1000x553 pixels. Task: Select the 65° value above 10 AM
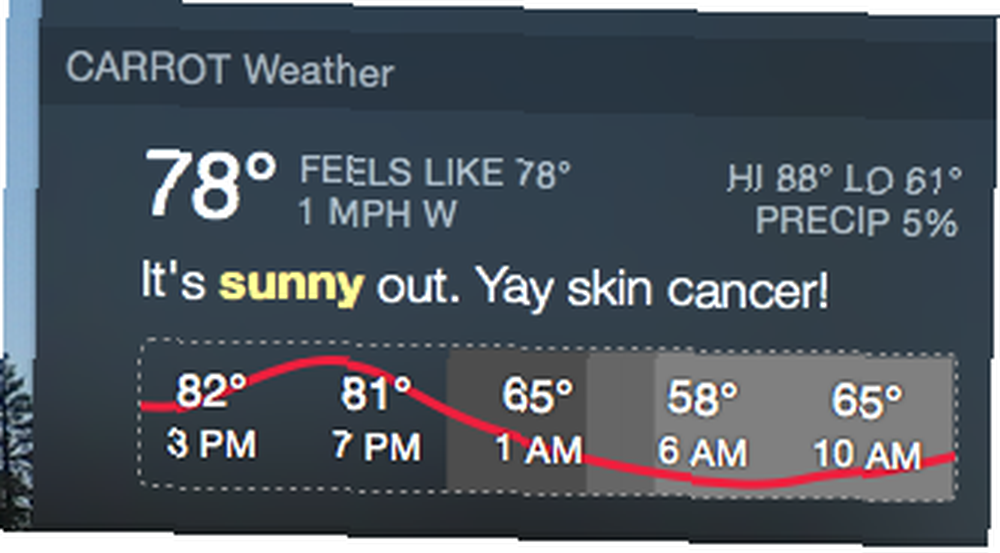[867, 401]
